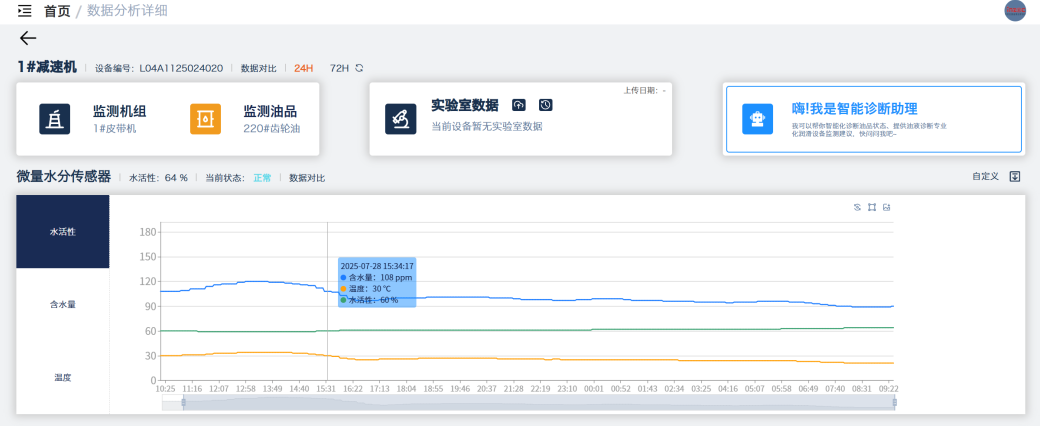Viewport: 1040px width, 426px height.
Task: Select the 24H time range
Action: pos(303,68)
